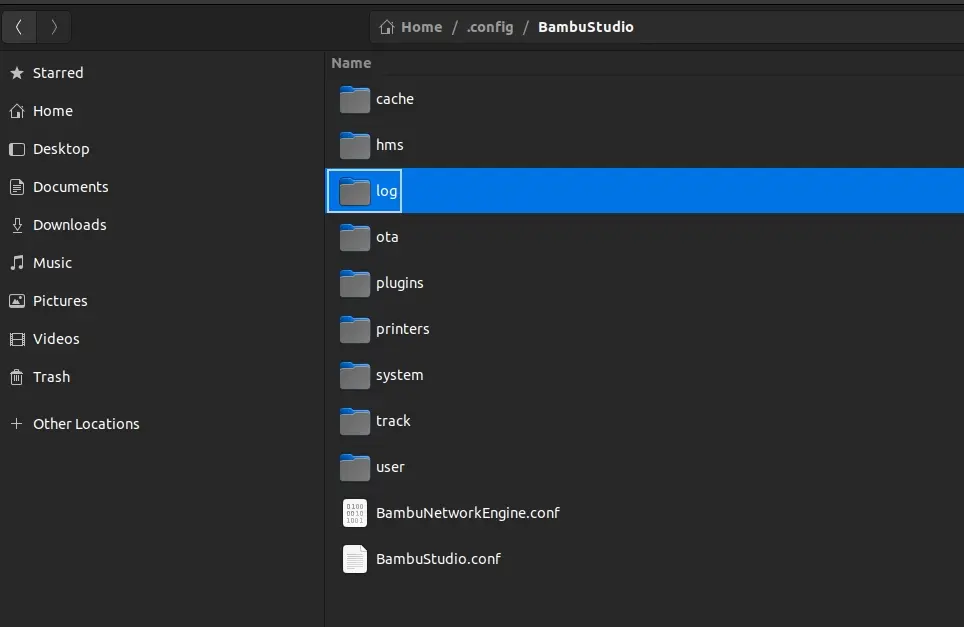Click the hms folder name
Screen dimensions: 964x627
coord(390,145)
